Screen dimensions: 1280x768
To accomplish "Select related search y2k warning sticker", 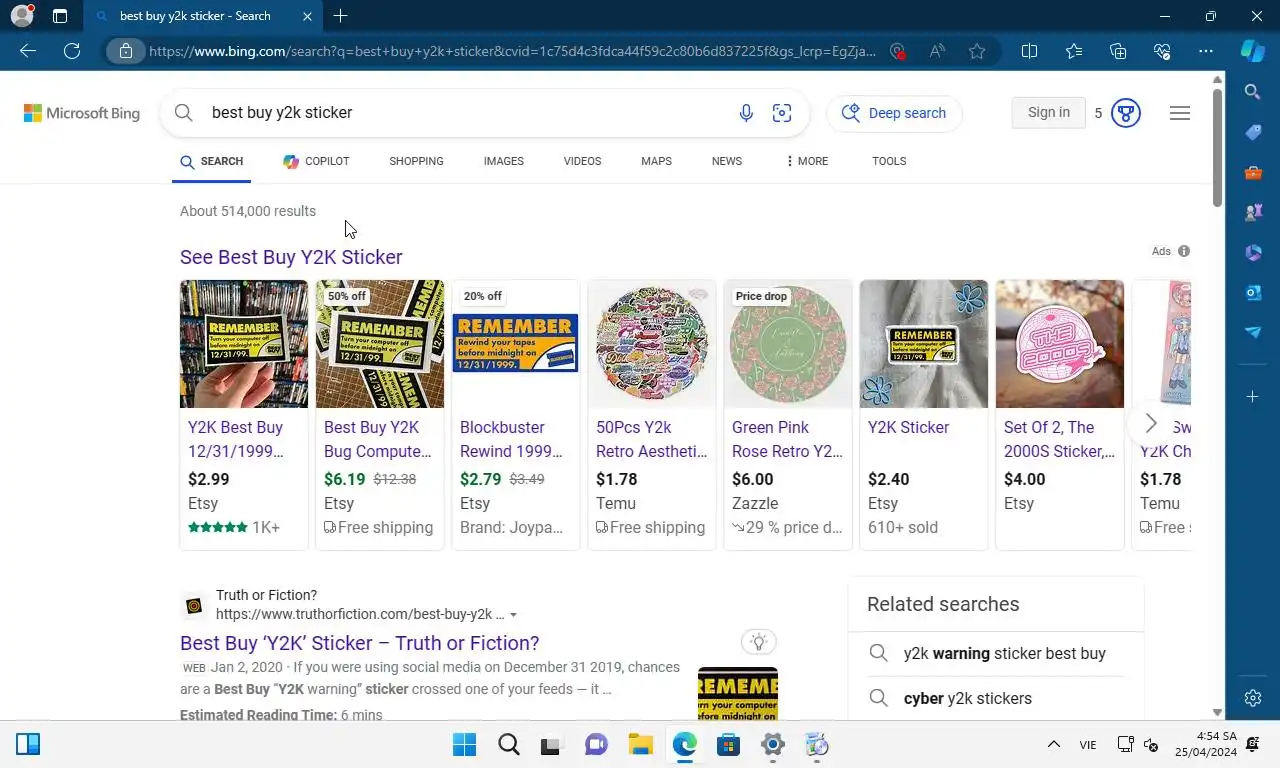I will (1004, 653).
